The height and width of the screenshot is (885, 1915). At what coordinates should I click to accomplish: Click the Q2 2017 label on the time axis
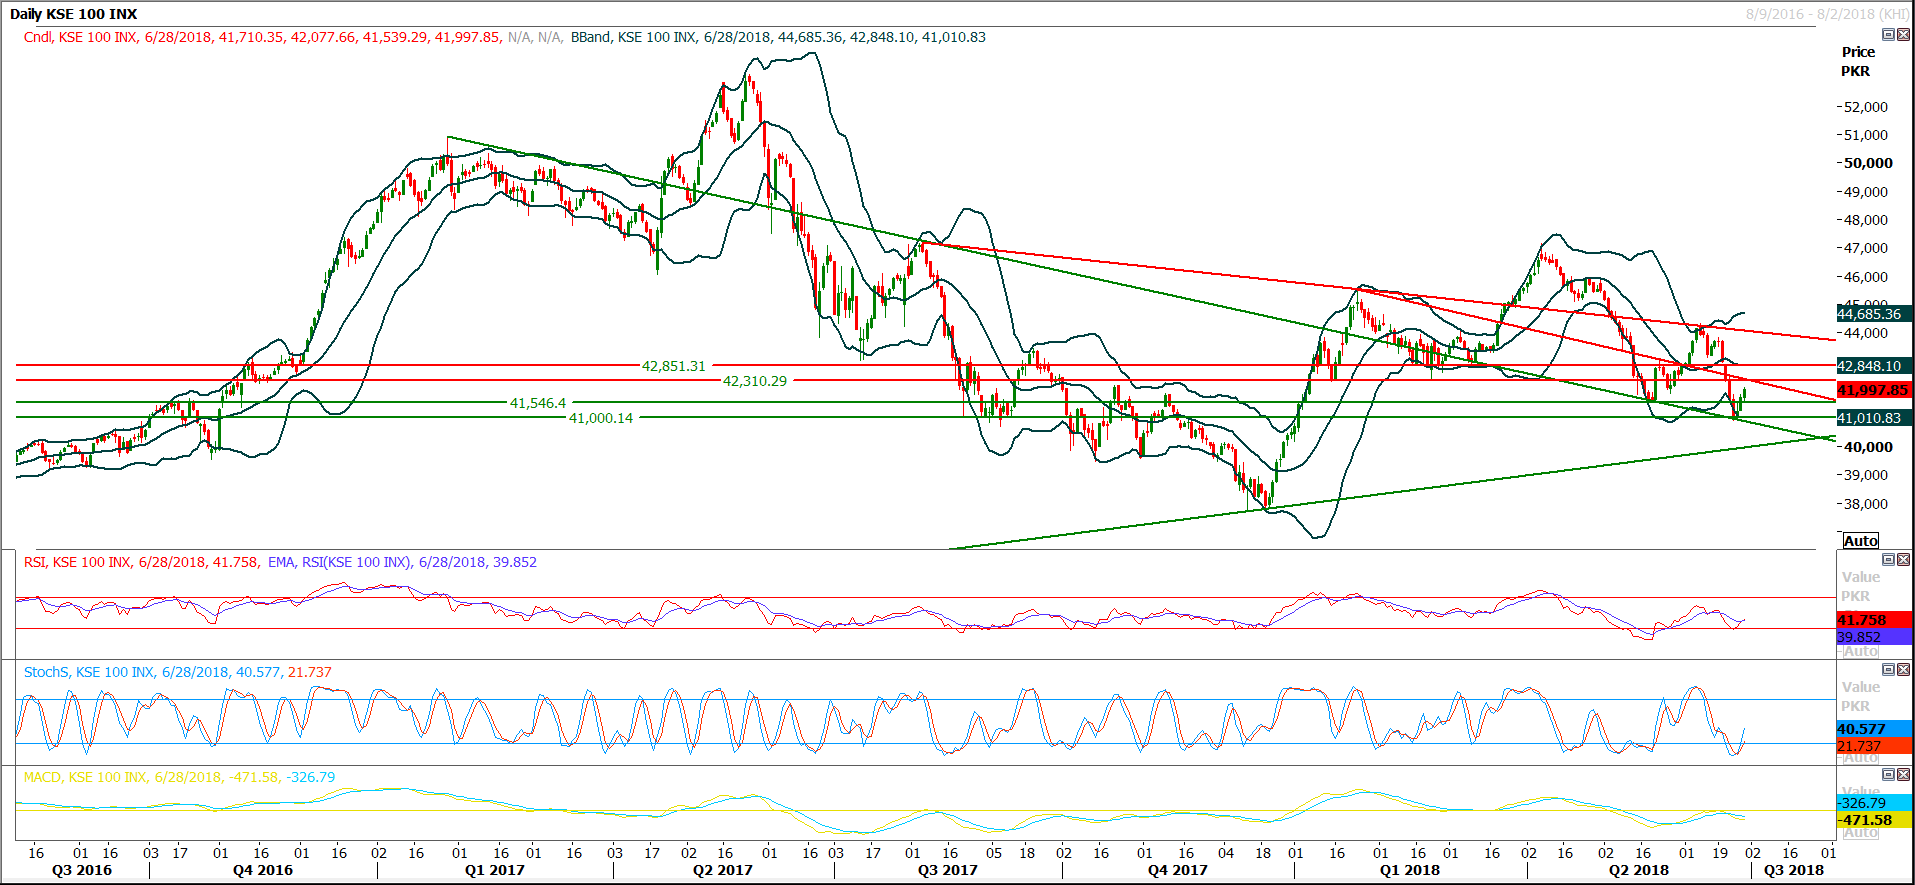(723, 870)
